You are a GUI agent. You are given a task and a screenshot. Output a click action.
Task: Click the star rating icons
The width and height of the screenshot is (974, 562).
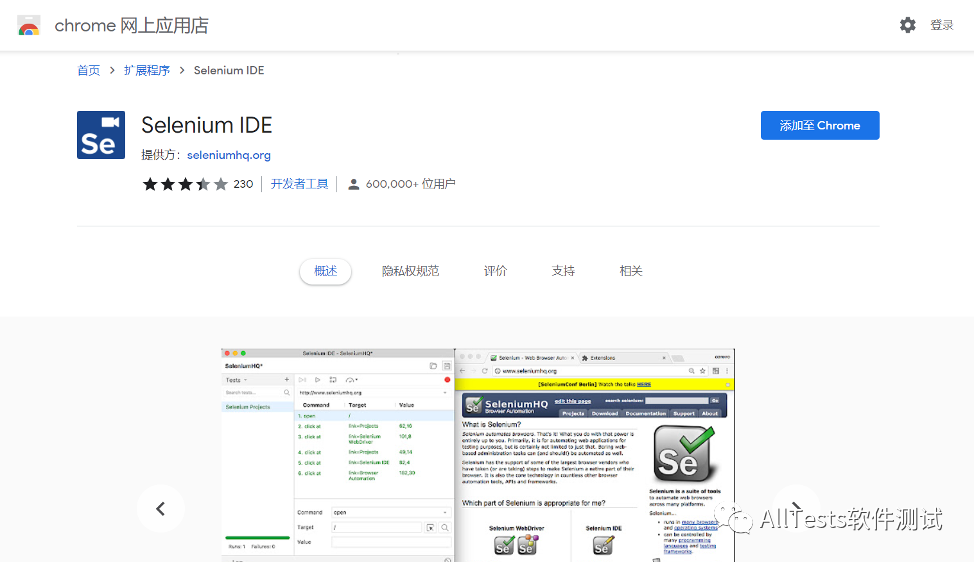click(185, 184)
